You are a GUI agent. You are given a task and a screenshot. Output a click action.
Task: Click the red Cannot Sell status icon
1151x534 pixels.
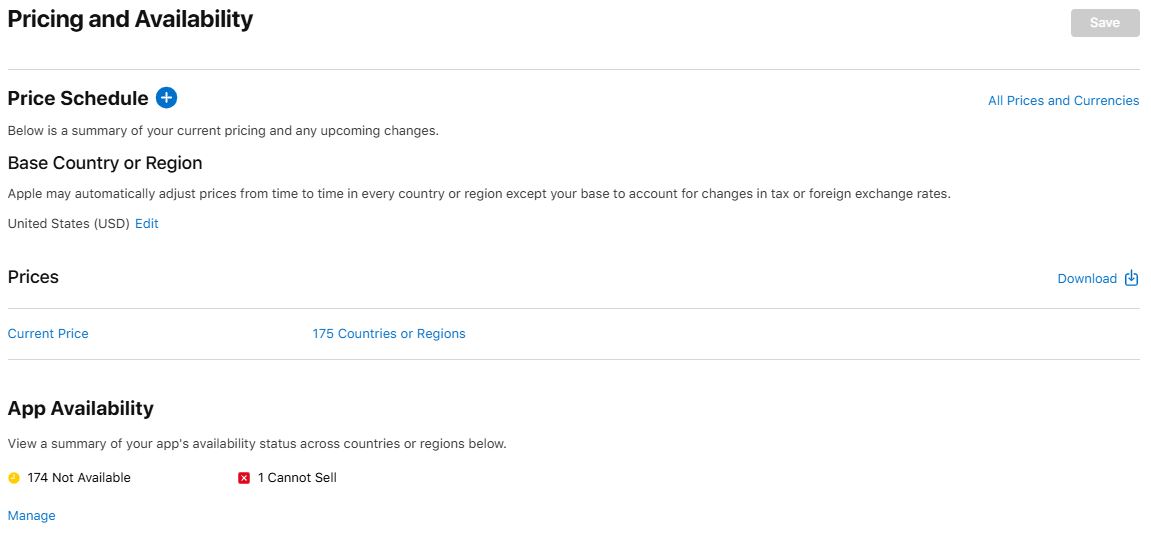tap(244, 478)
